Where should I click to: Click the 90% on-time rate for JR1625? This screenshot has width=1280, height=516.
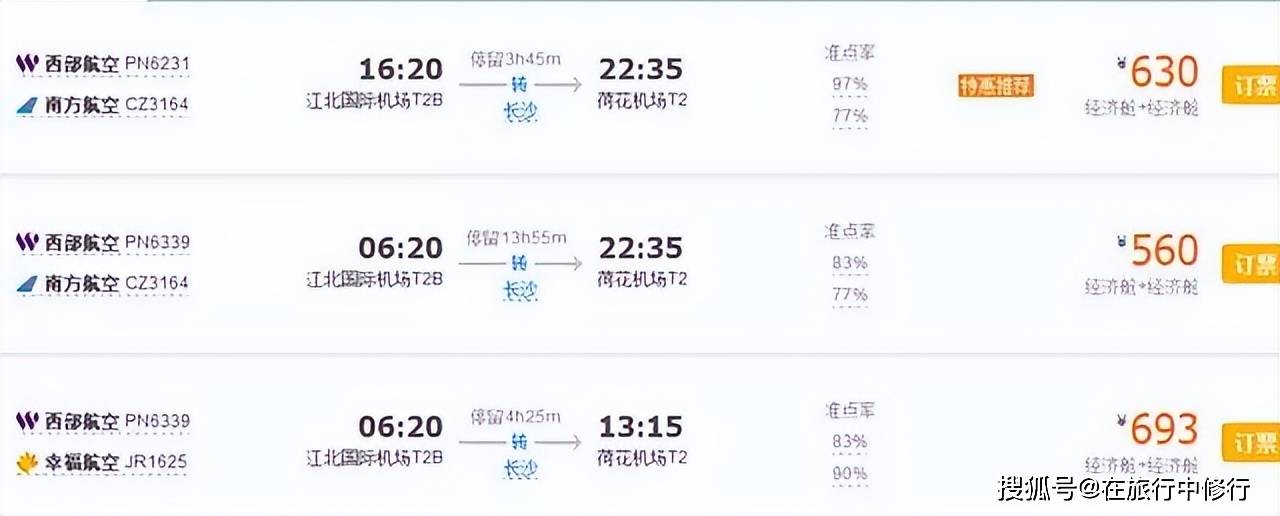(x=849, y=473)
